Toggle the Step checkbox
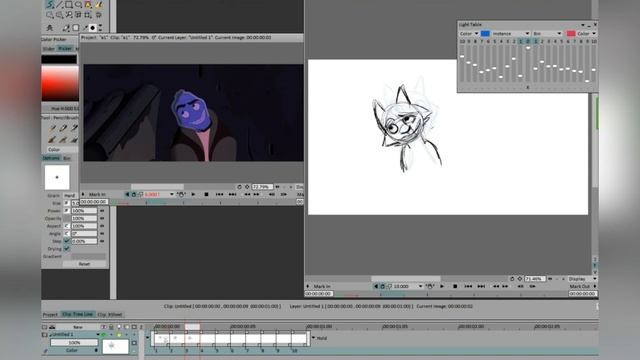Image resolution: width=640 pixels, height=360 pixels. click(67, 241)
